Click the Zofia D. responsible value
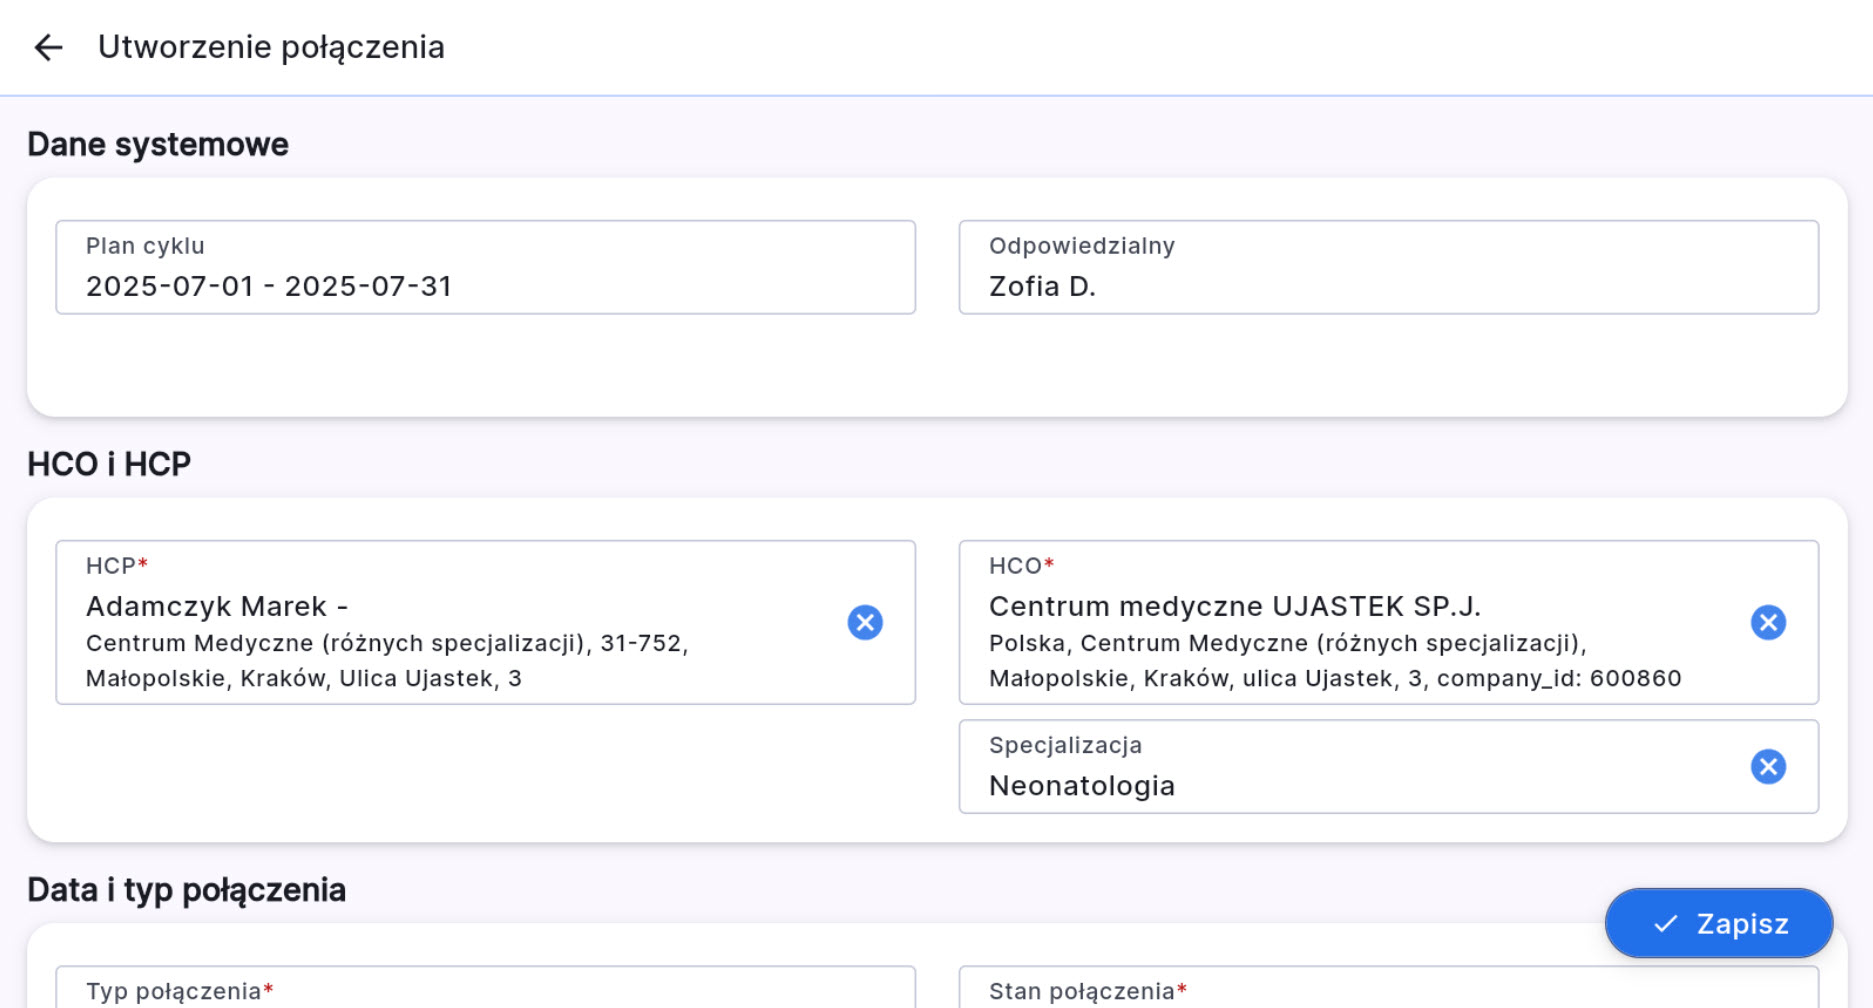 click(x=1042, y=287)
